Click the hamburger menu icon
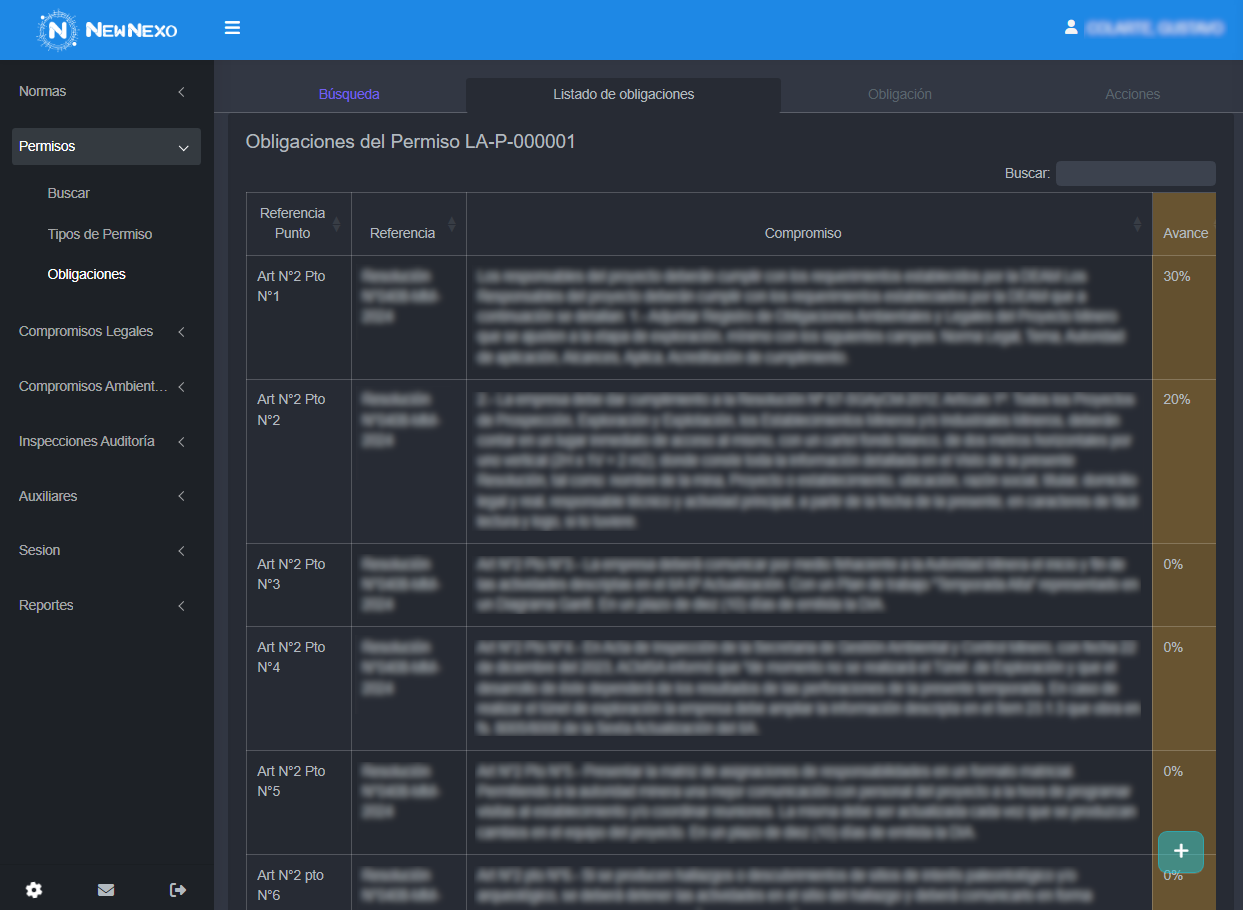The height and width of the screenshot is (910, 1243). pyautogui.click(x=232, y=28)
